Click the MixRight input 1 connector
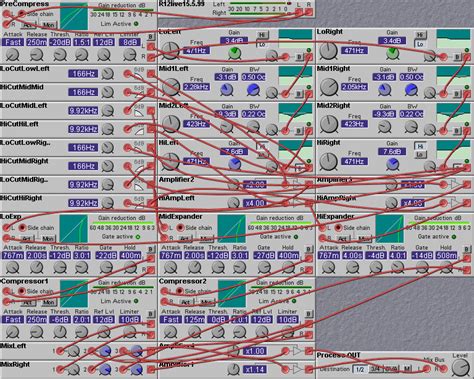The height and width of the screenshot is (379, 474). 60,369
